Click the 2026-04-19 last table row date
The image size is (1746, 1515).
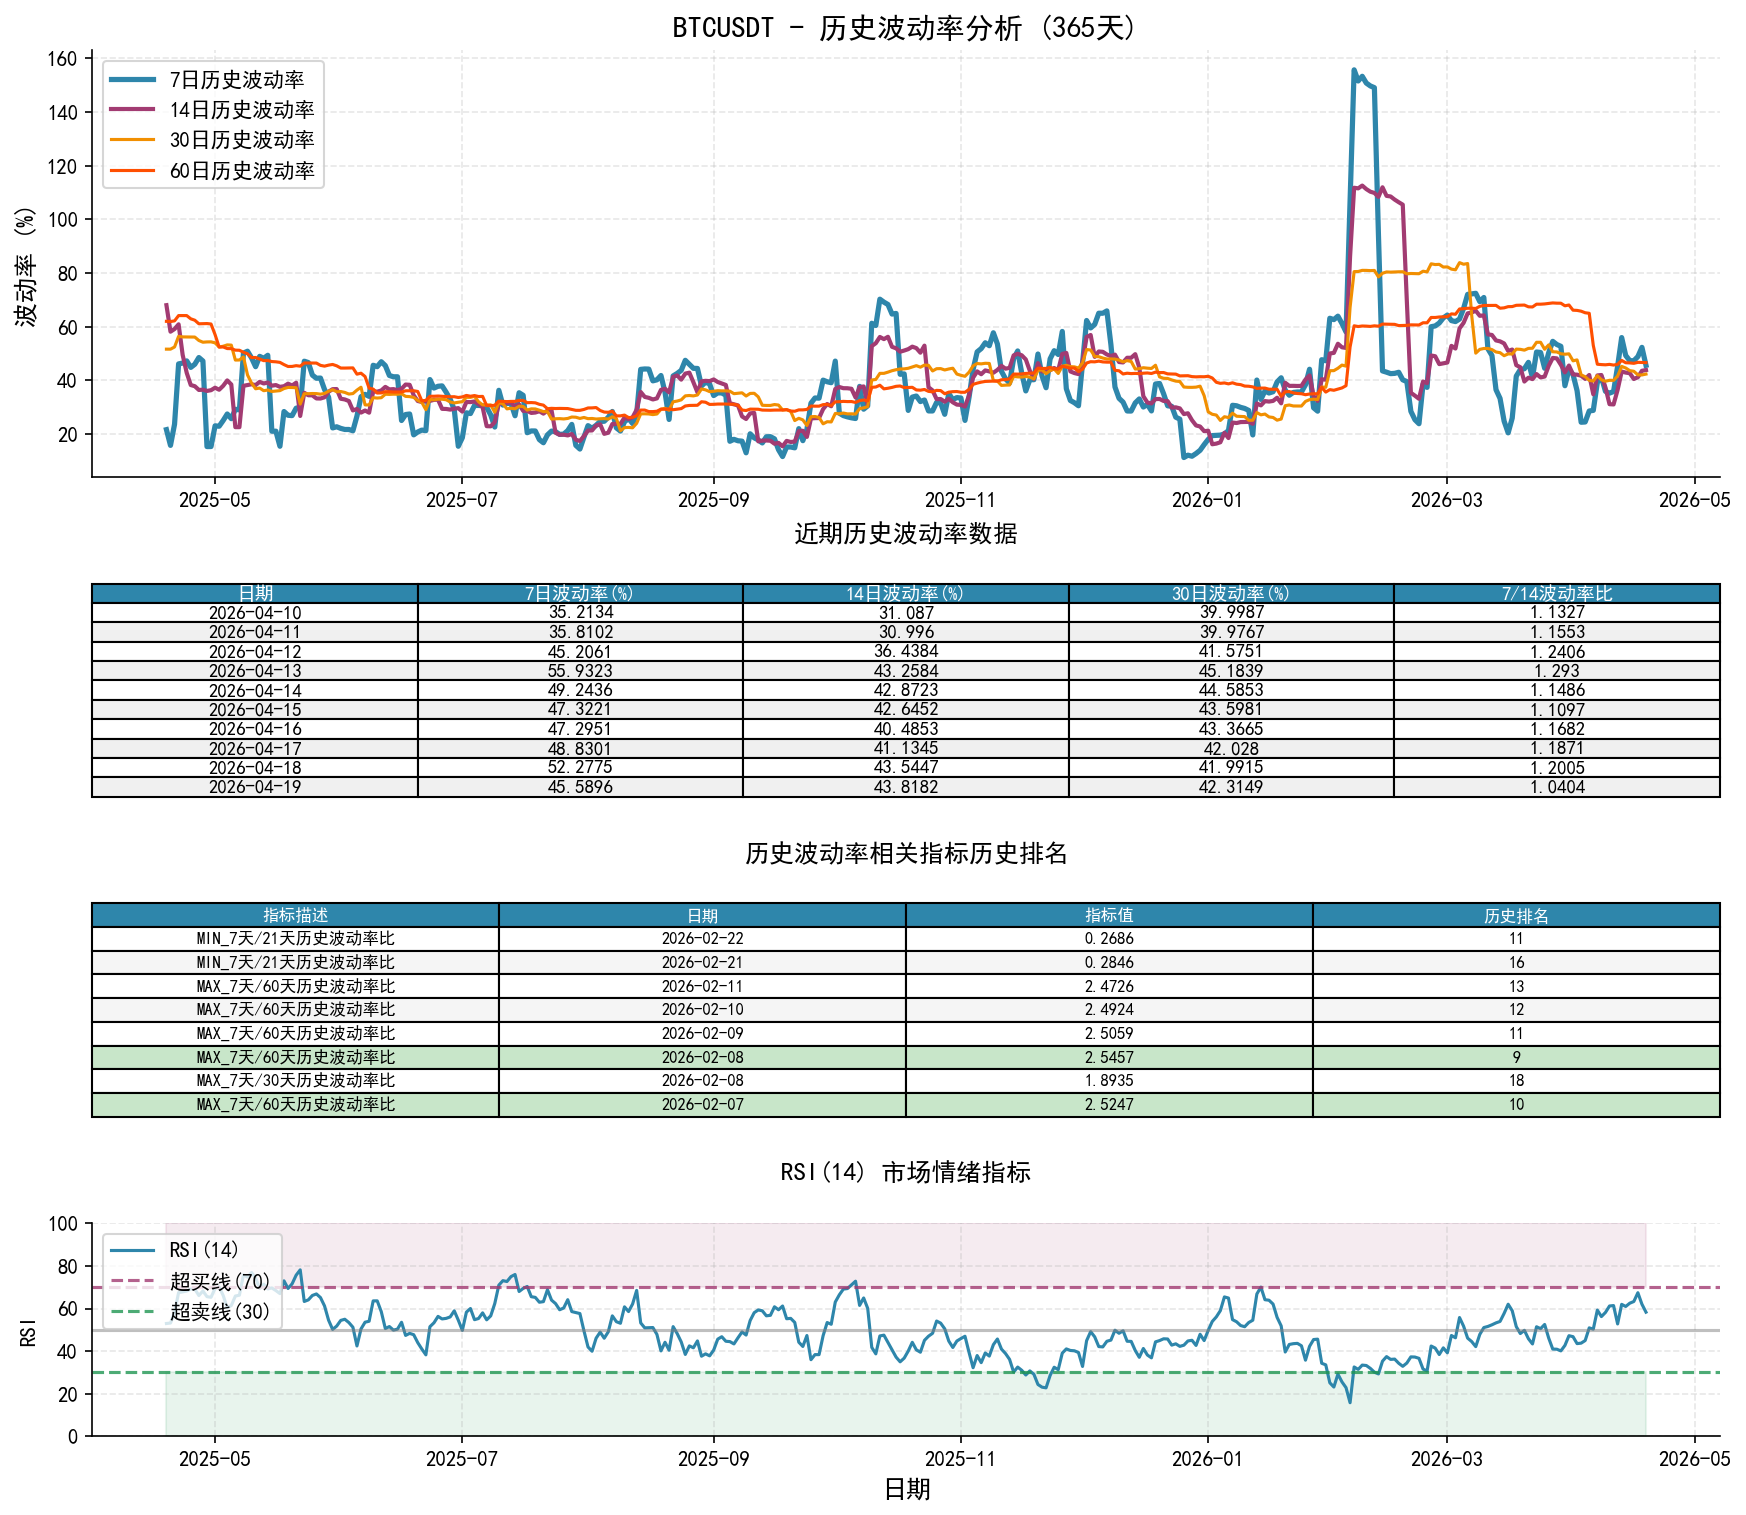(x=255, y=787)
